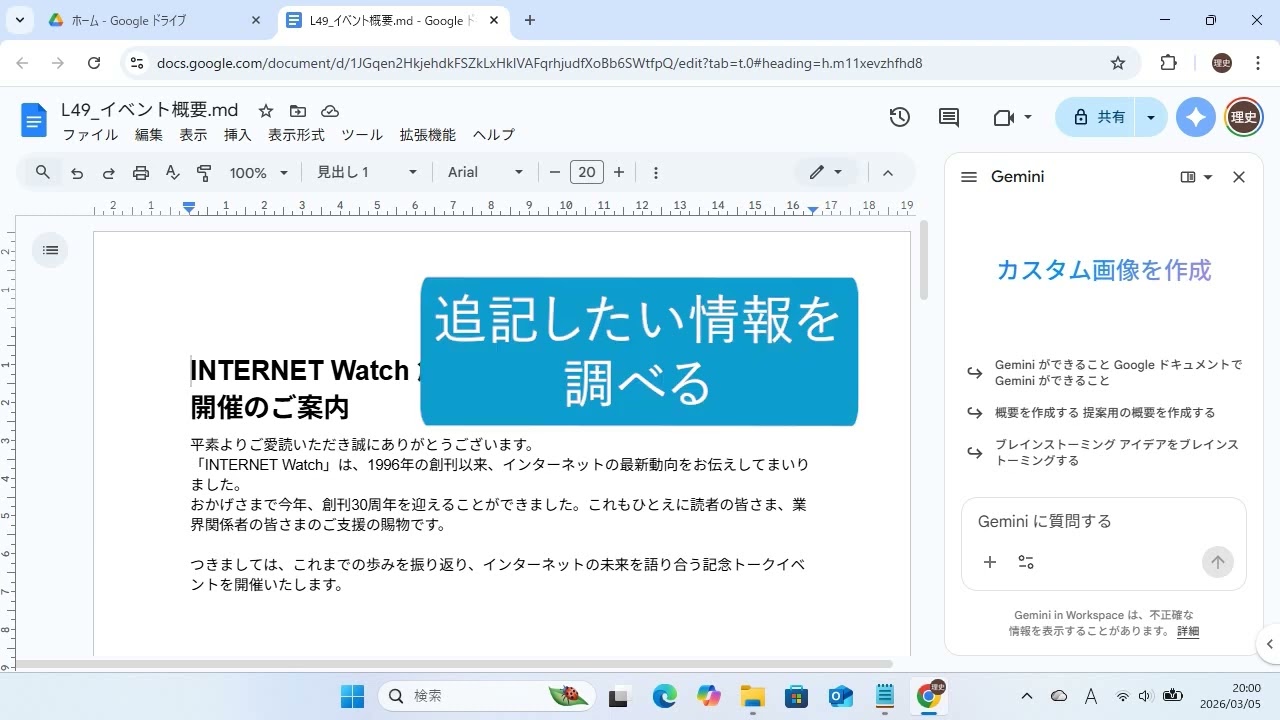Image resolution: width=1280 pixels, height=720 pixels.
Task: Open ヘルプ menu
Action: 494,135
